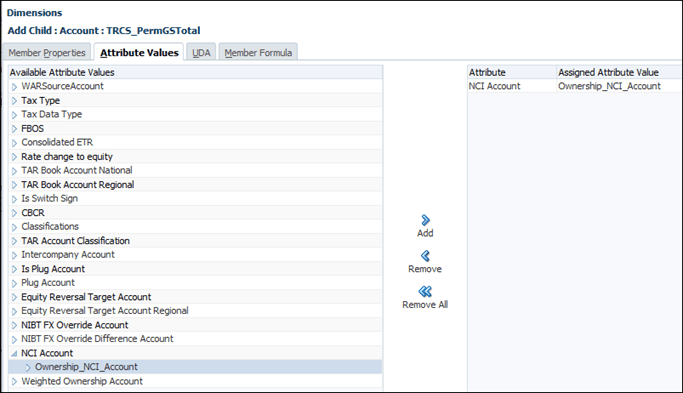Expand the Classifications node

14,227
